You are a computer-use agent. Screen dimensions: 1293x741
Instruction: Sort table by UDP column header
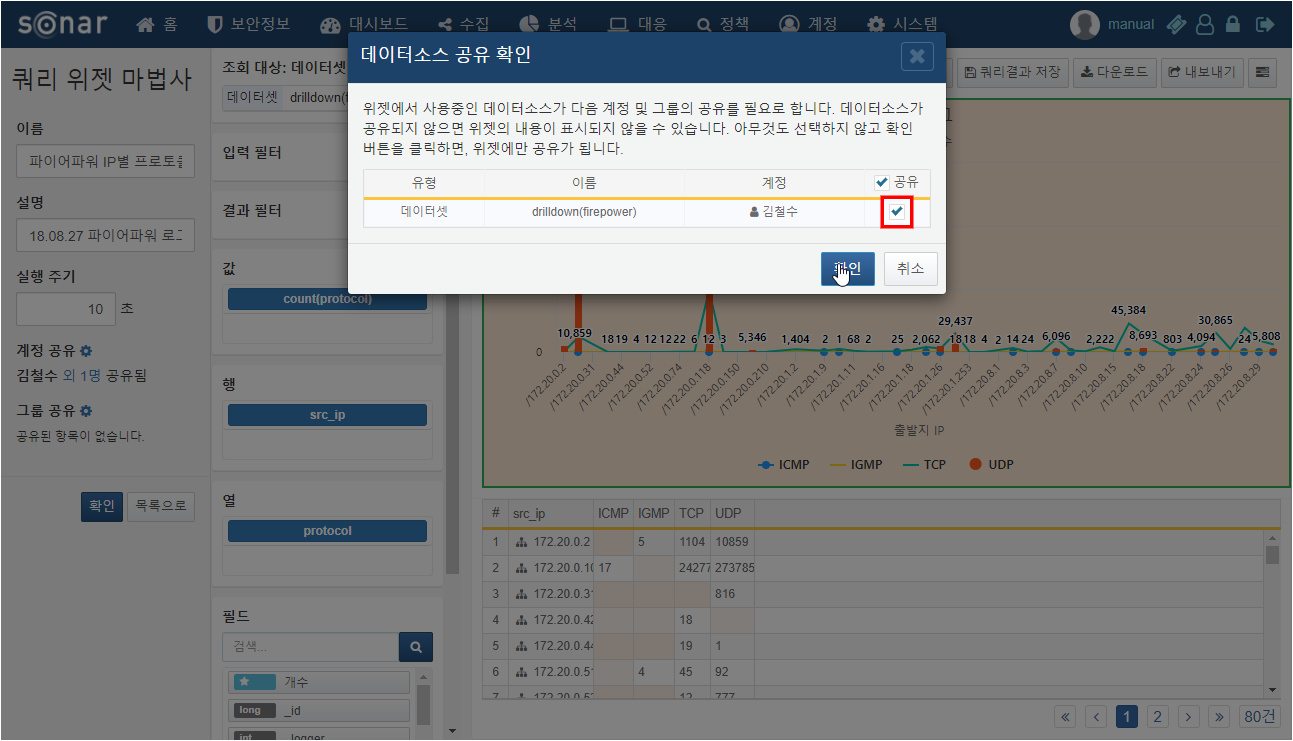[731, 513]
